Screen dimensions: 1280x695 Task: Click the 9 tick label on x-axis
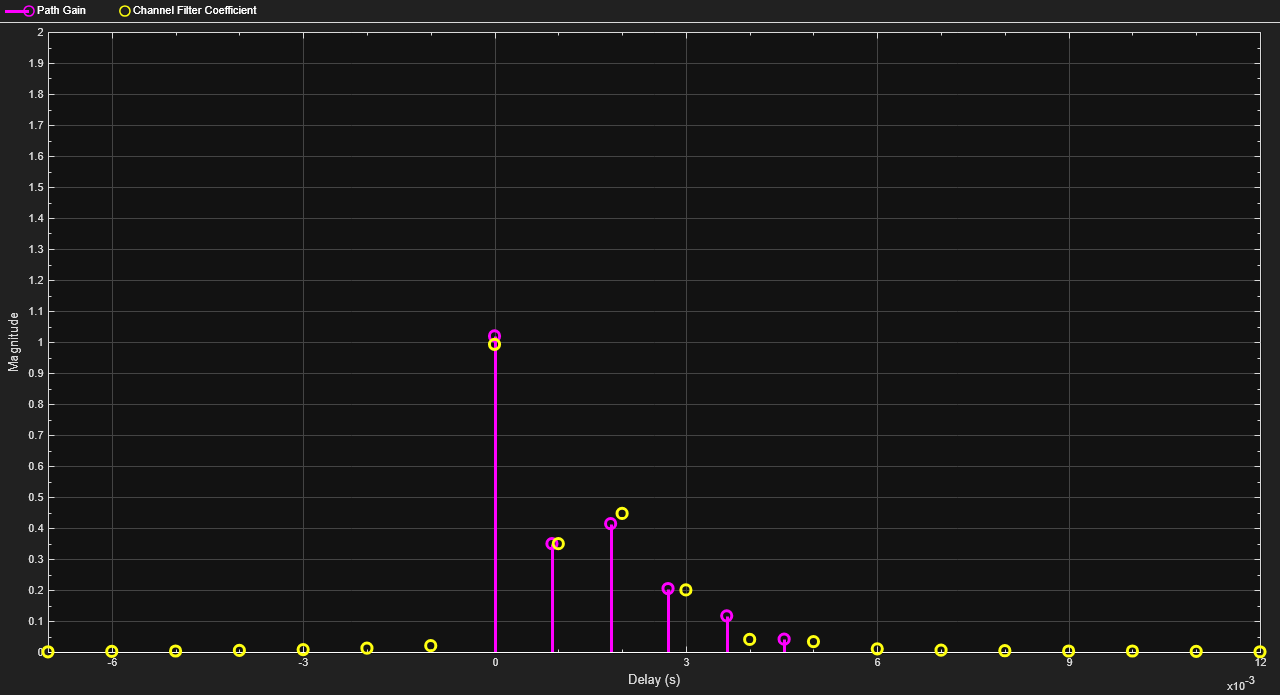[x=1069, y=663]
